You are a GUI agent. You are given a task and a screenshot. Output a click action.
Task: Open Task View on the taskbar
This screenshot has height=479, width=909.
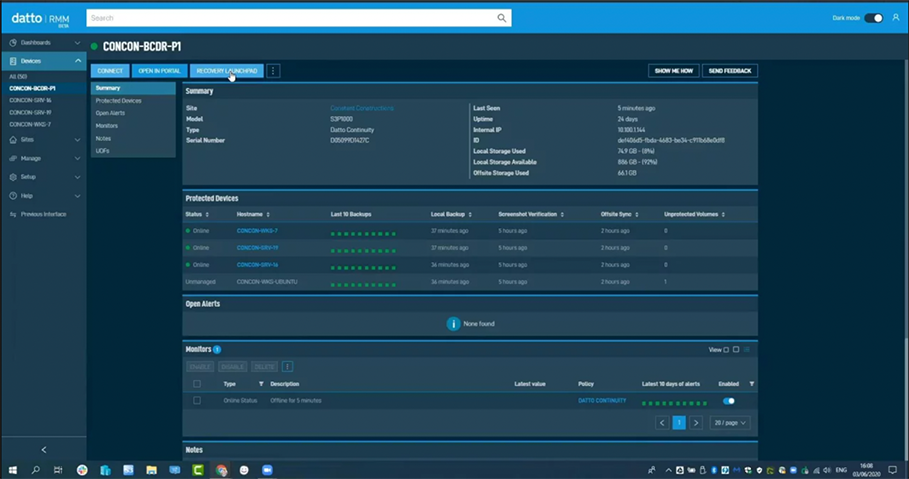(x=58, y=470)
